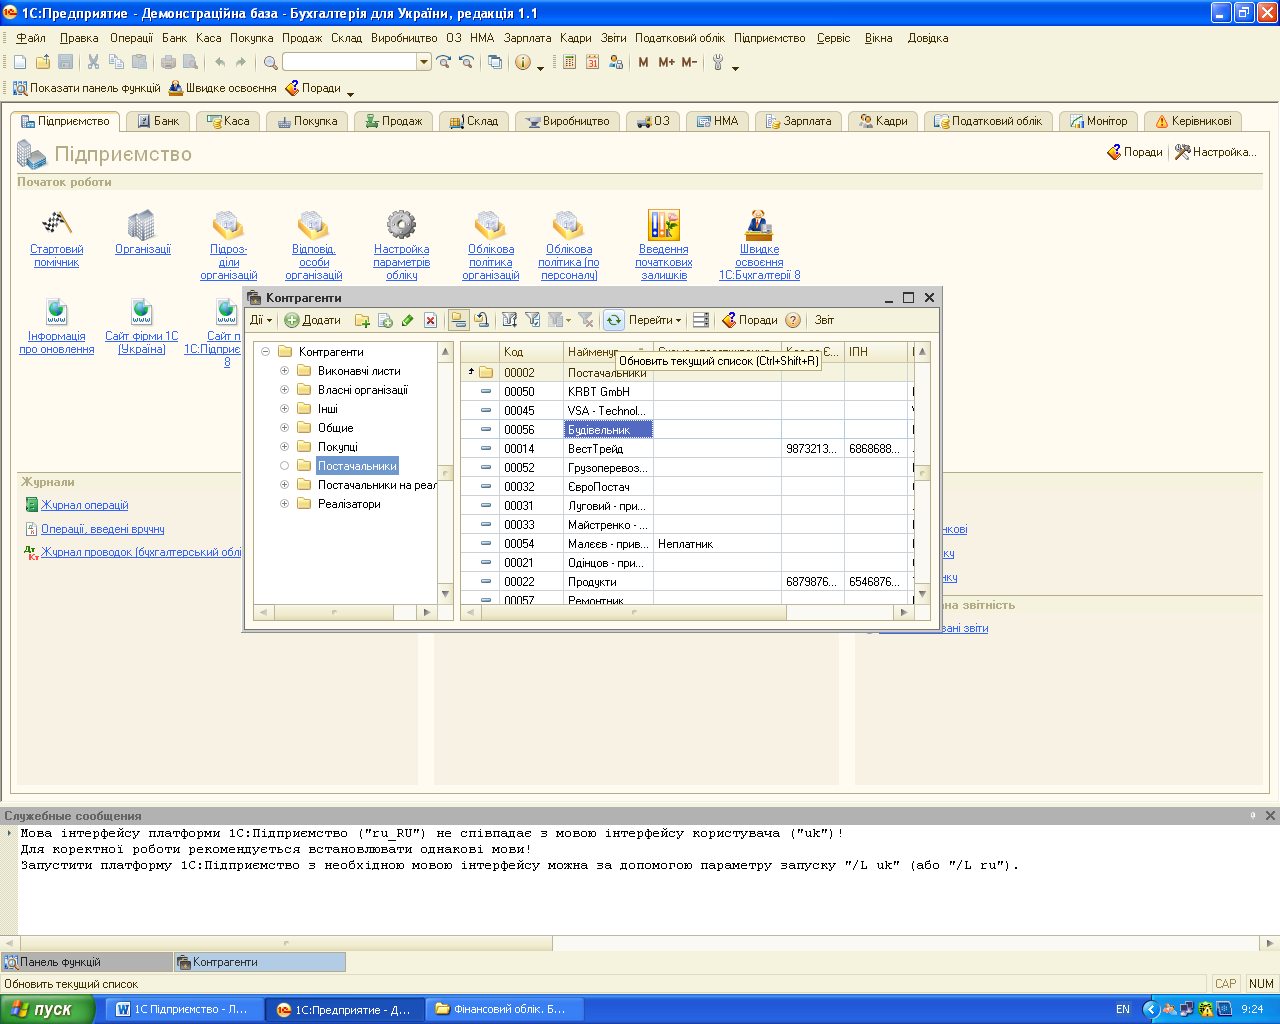Image resolution: width=1280 pixels, height=1024 pixels.
Task: Click the Open file toolbar icon
Action: [42, 62]
